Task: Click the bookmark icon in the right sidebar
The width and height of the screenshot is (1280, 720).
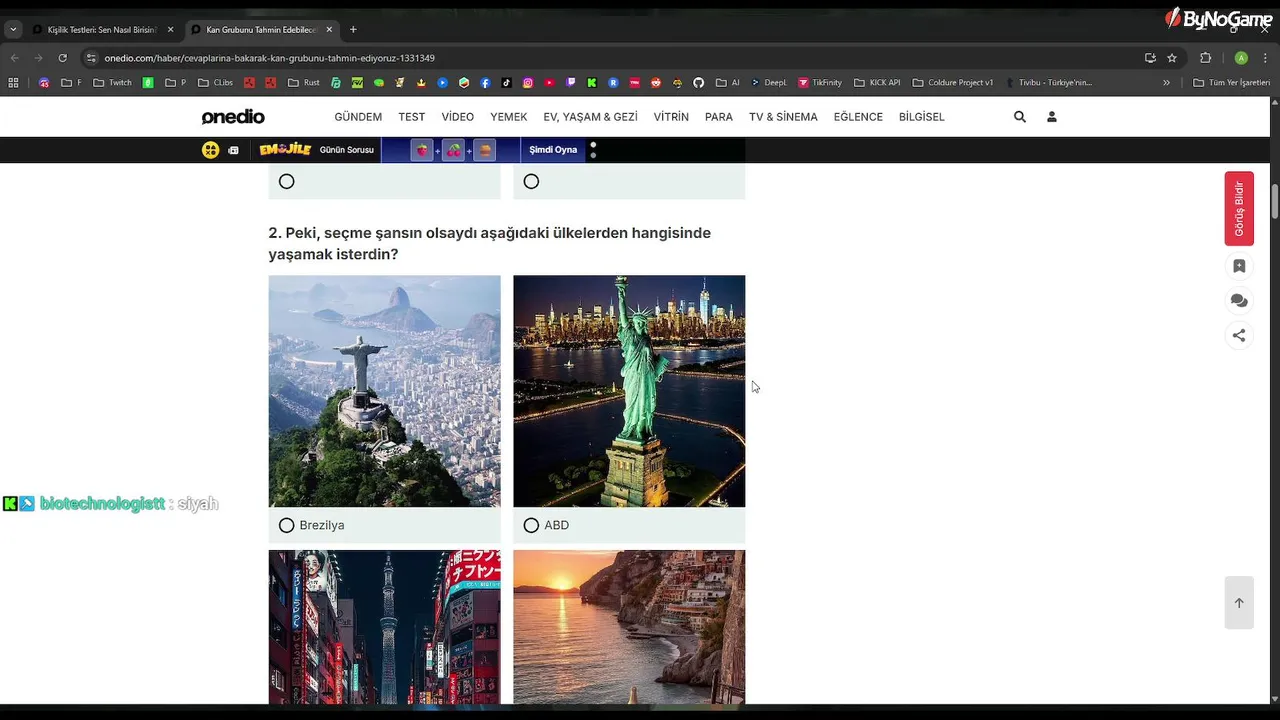Action: [x=1239, y=266]
